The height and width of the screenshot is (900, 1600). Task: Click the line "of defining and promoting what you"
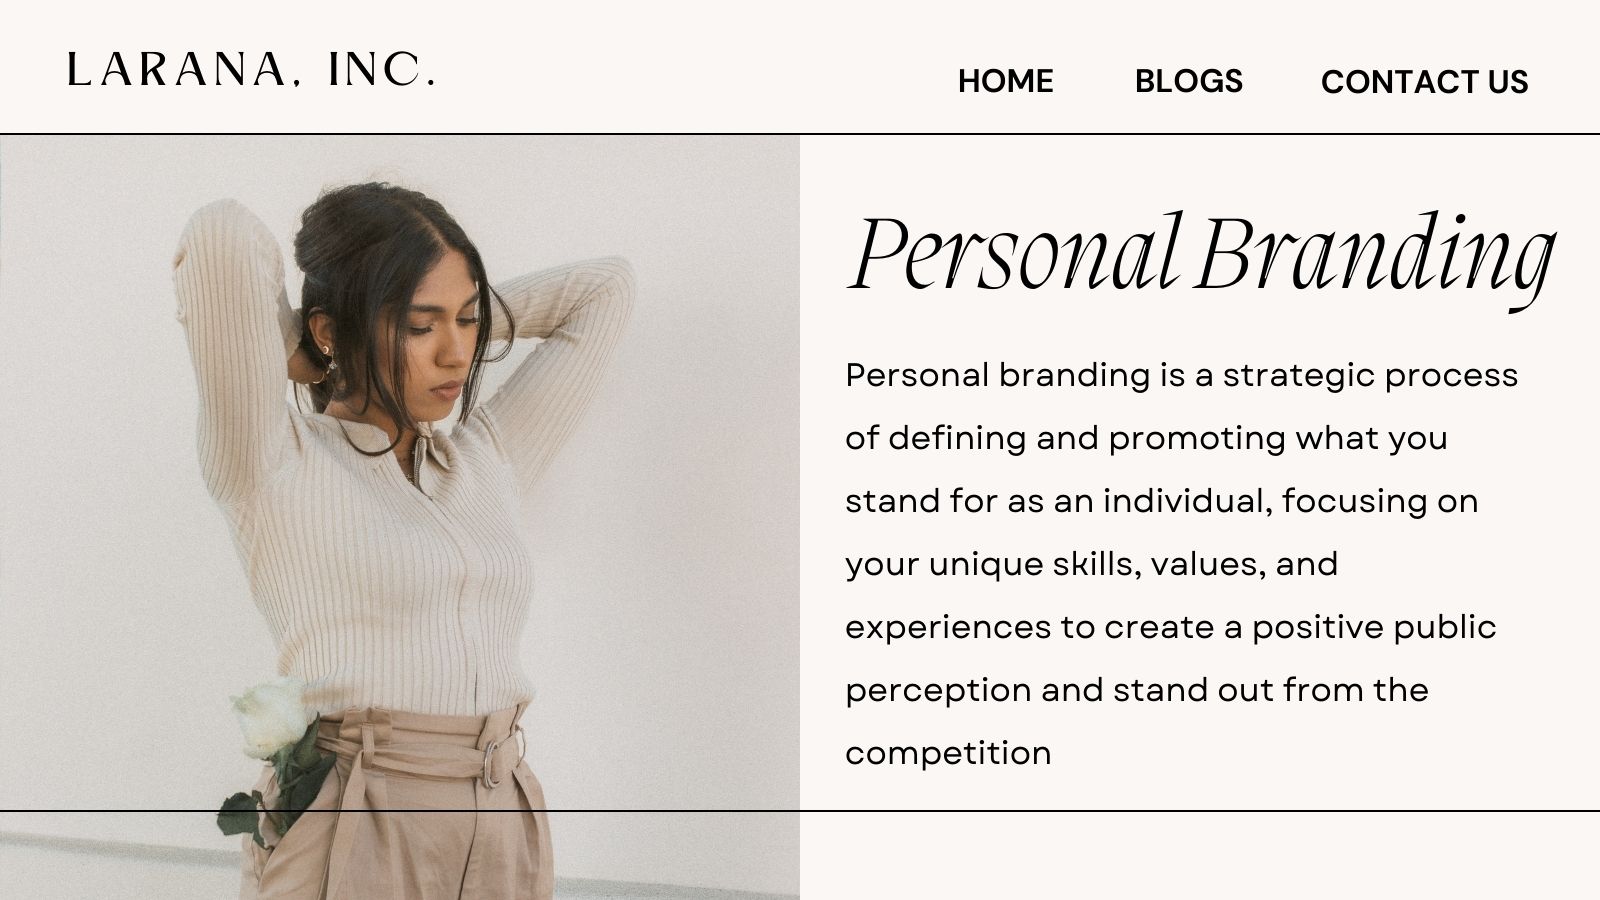click(1146, 439)
